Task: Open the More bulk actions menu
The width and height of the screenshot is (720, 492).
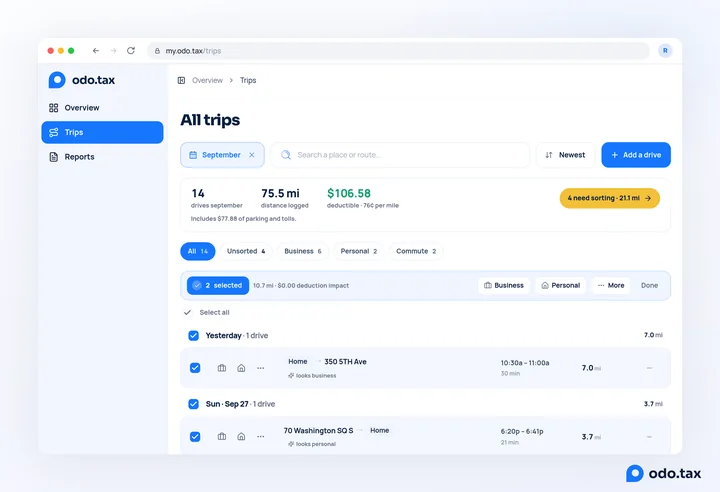Action: [611, 285]
